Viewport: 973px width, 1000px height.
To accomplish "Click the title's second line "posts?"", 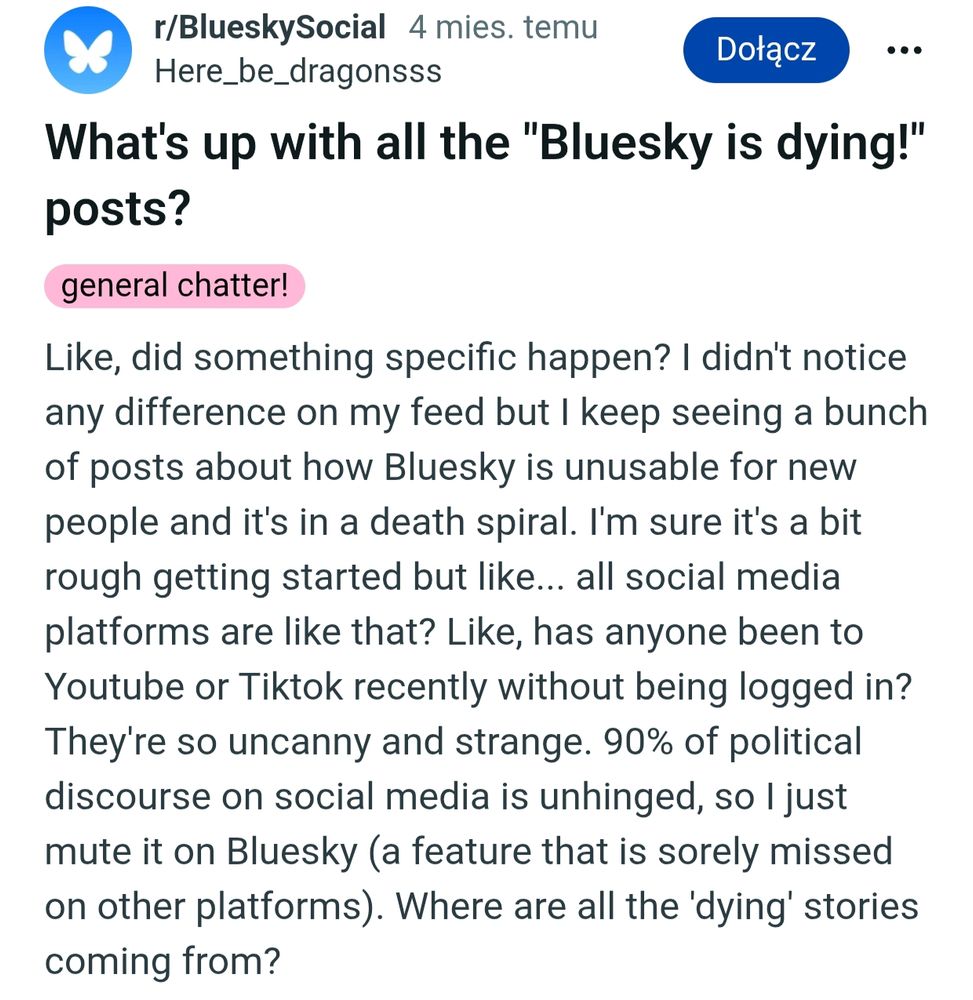I will [116, 211].
